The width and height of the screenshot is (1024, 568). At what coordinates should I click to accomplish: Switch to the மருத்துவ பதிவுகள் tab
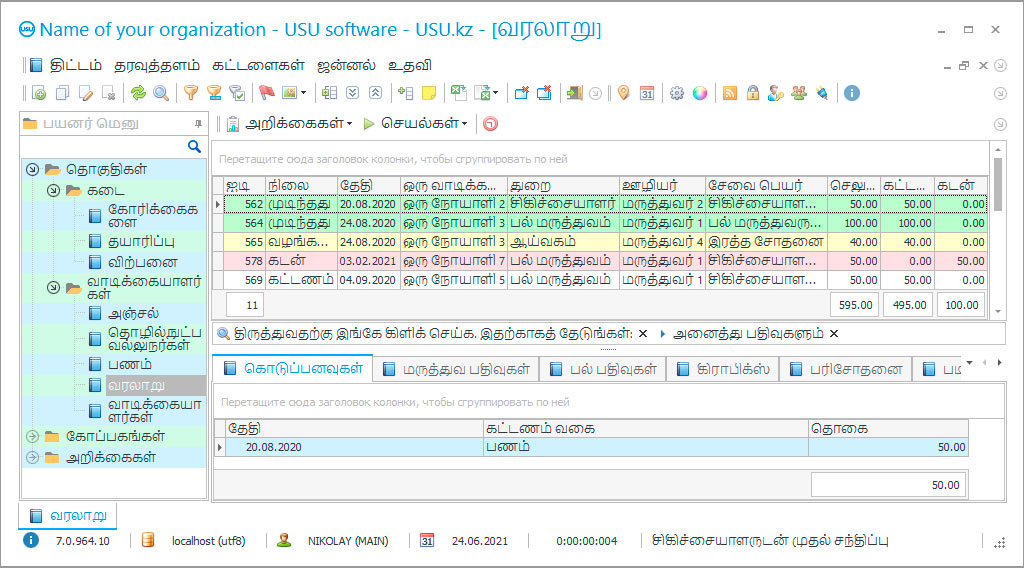(x=456, y=369)
